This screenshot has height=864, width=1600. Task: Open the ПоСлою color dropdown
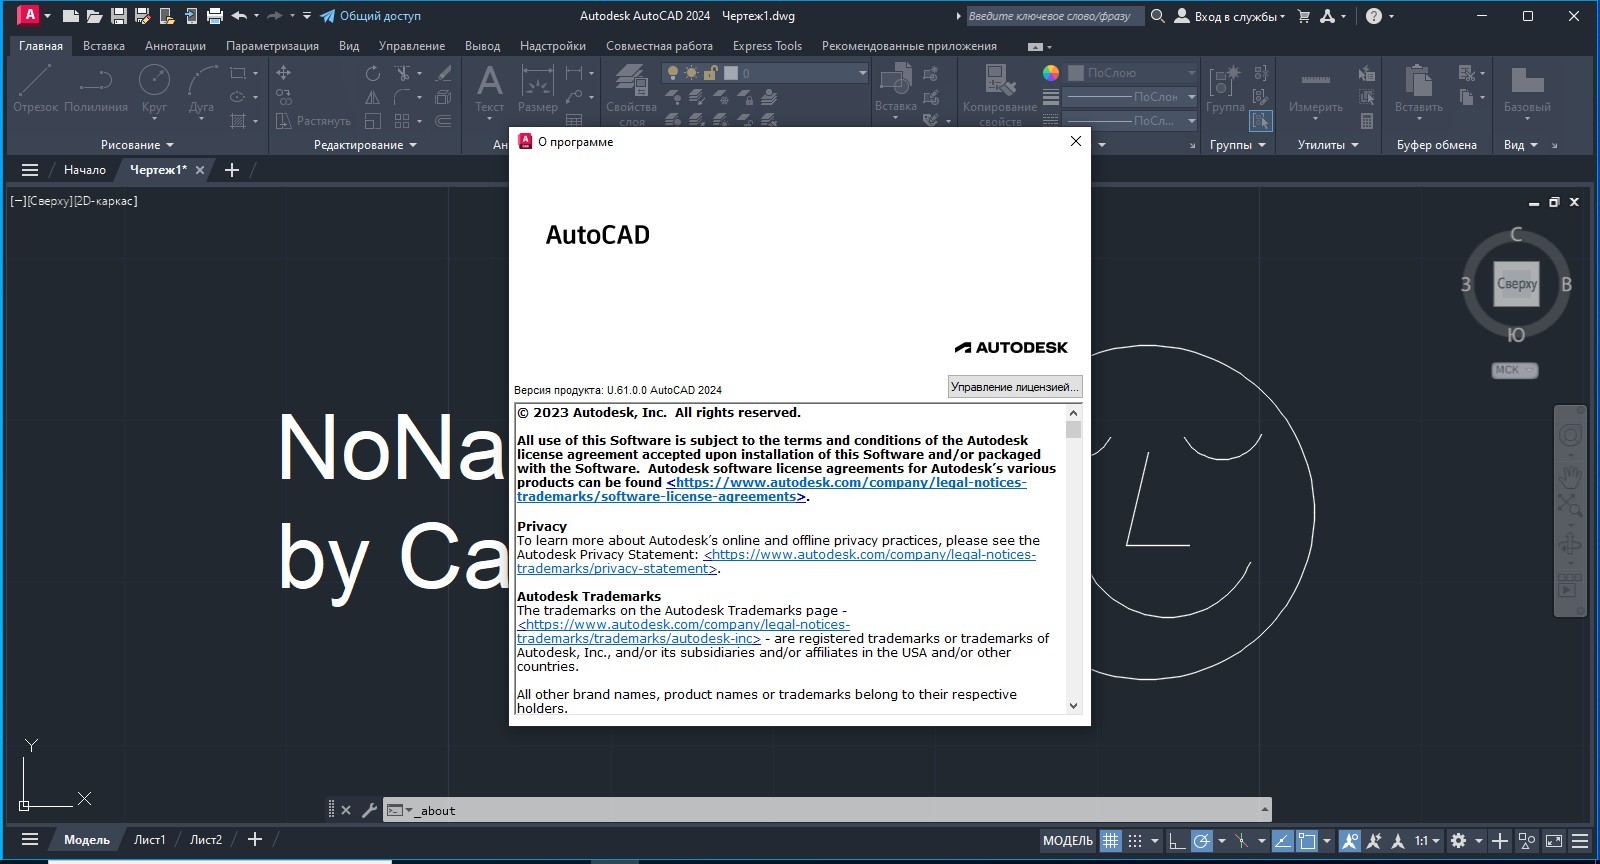[1131, 73]
